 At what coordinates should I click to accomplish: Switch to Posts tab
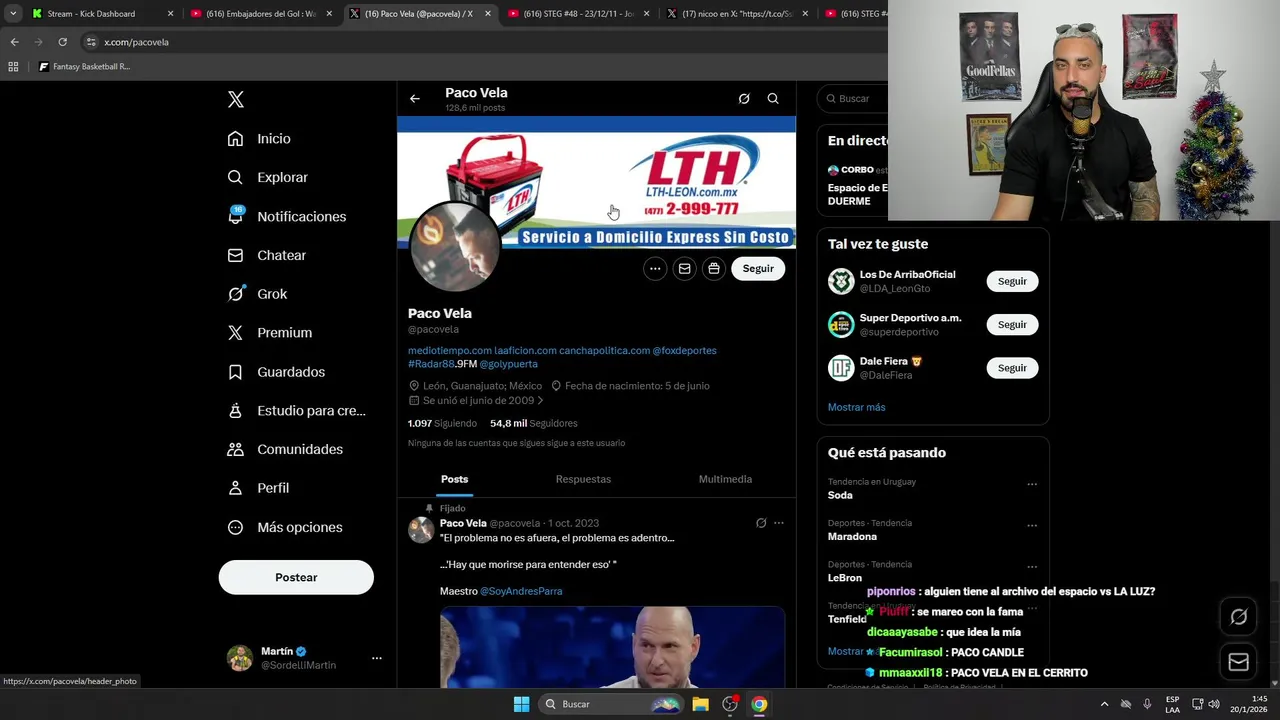pos(454,479)
